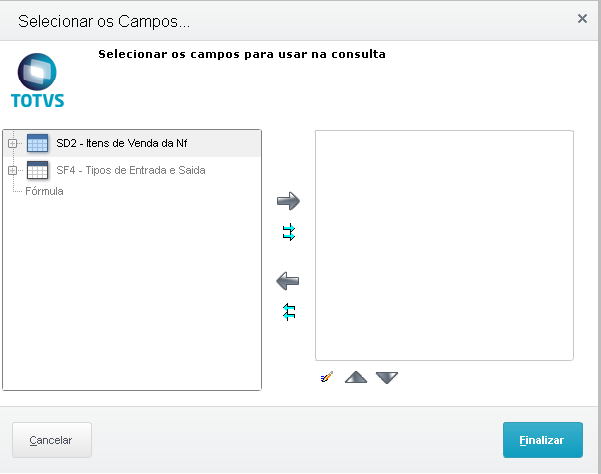The image size is (601, 474).
Task: Expand the SF4 - Tipos de Entrada node
Action: point(13,170)
